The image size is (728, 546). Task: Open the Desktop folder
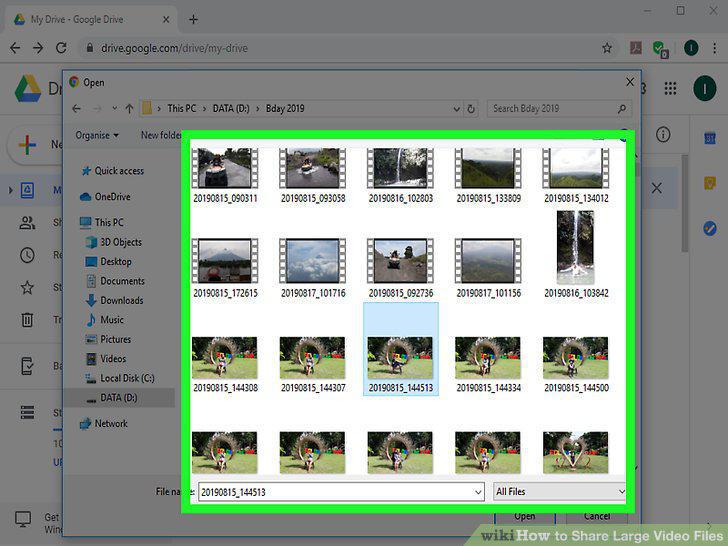109,261
